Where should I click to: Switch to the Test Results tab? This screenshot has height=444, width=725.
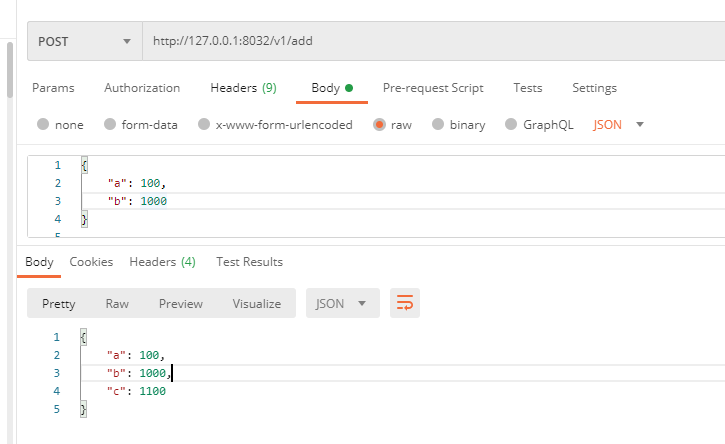click(x=249, y=262)
